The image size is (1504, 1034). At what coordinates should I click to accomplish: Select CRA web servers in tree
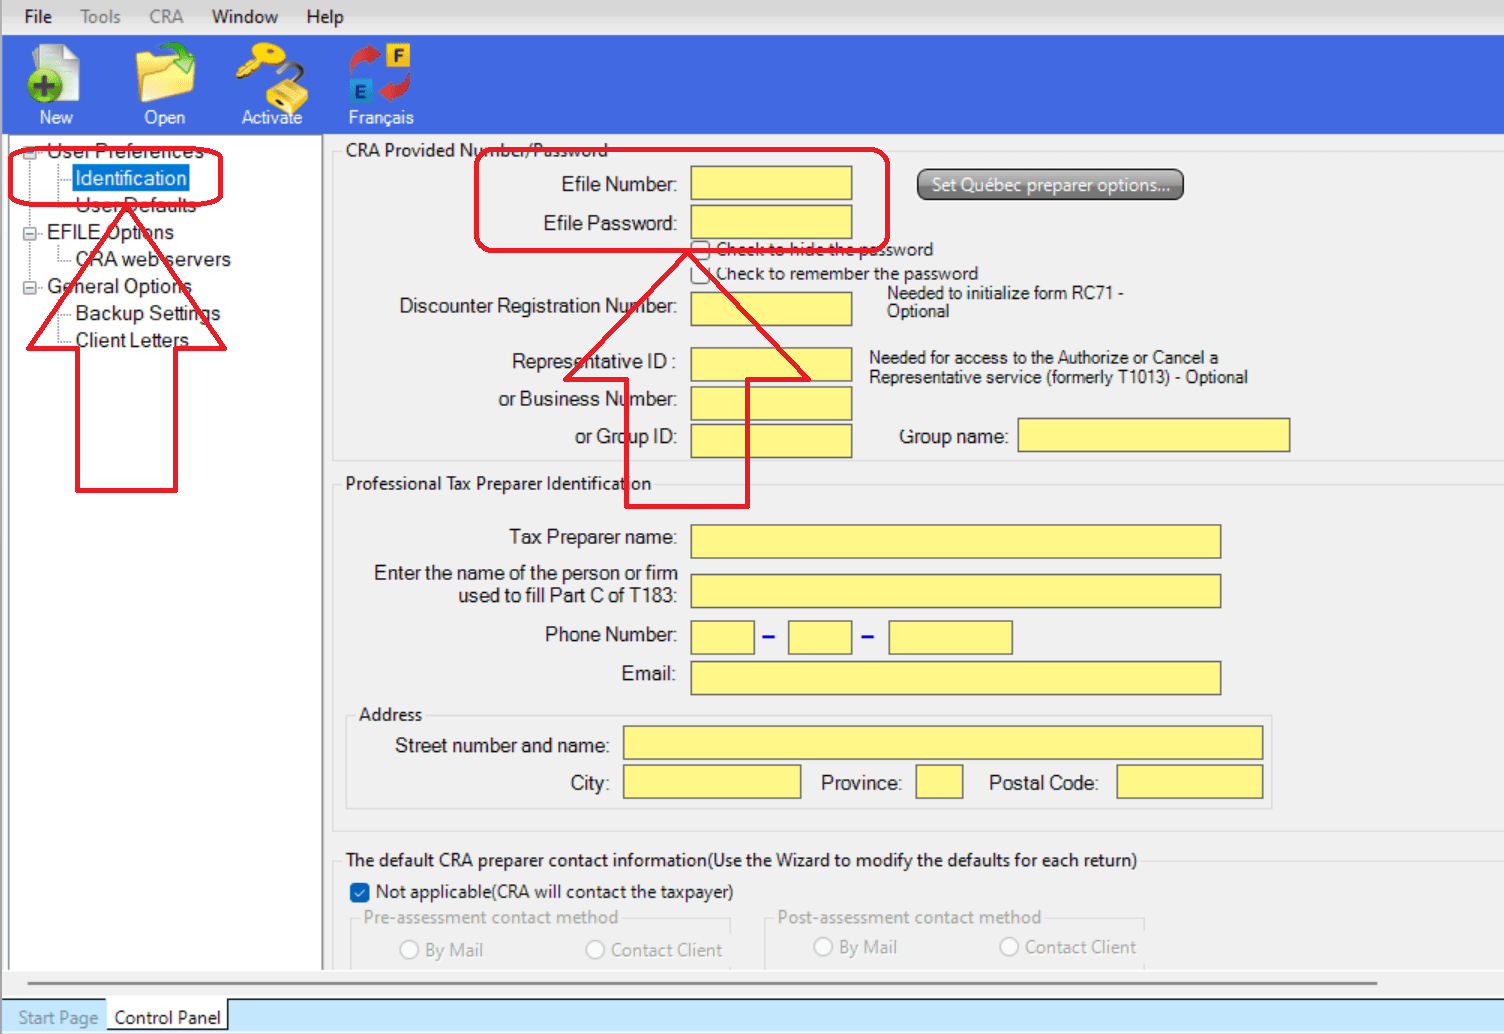[x=153, y=259]
